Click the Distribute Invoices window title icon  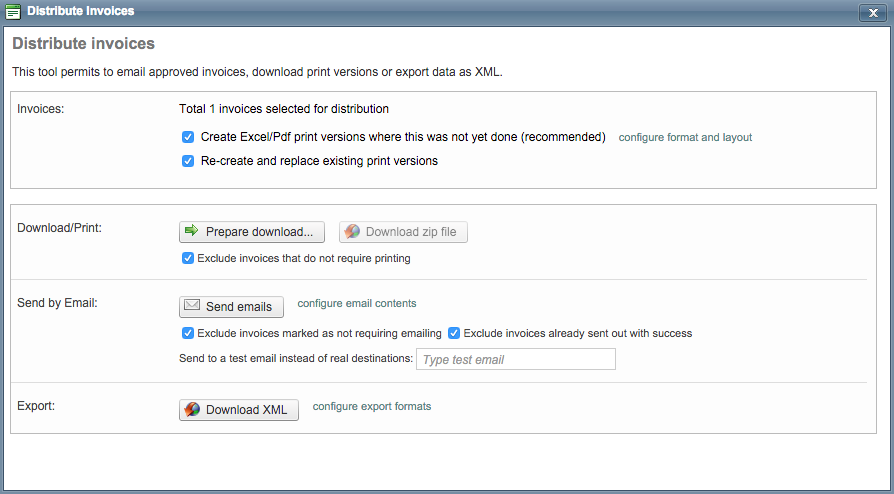(13, 12)
